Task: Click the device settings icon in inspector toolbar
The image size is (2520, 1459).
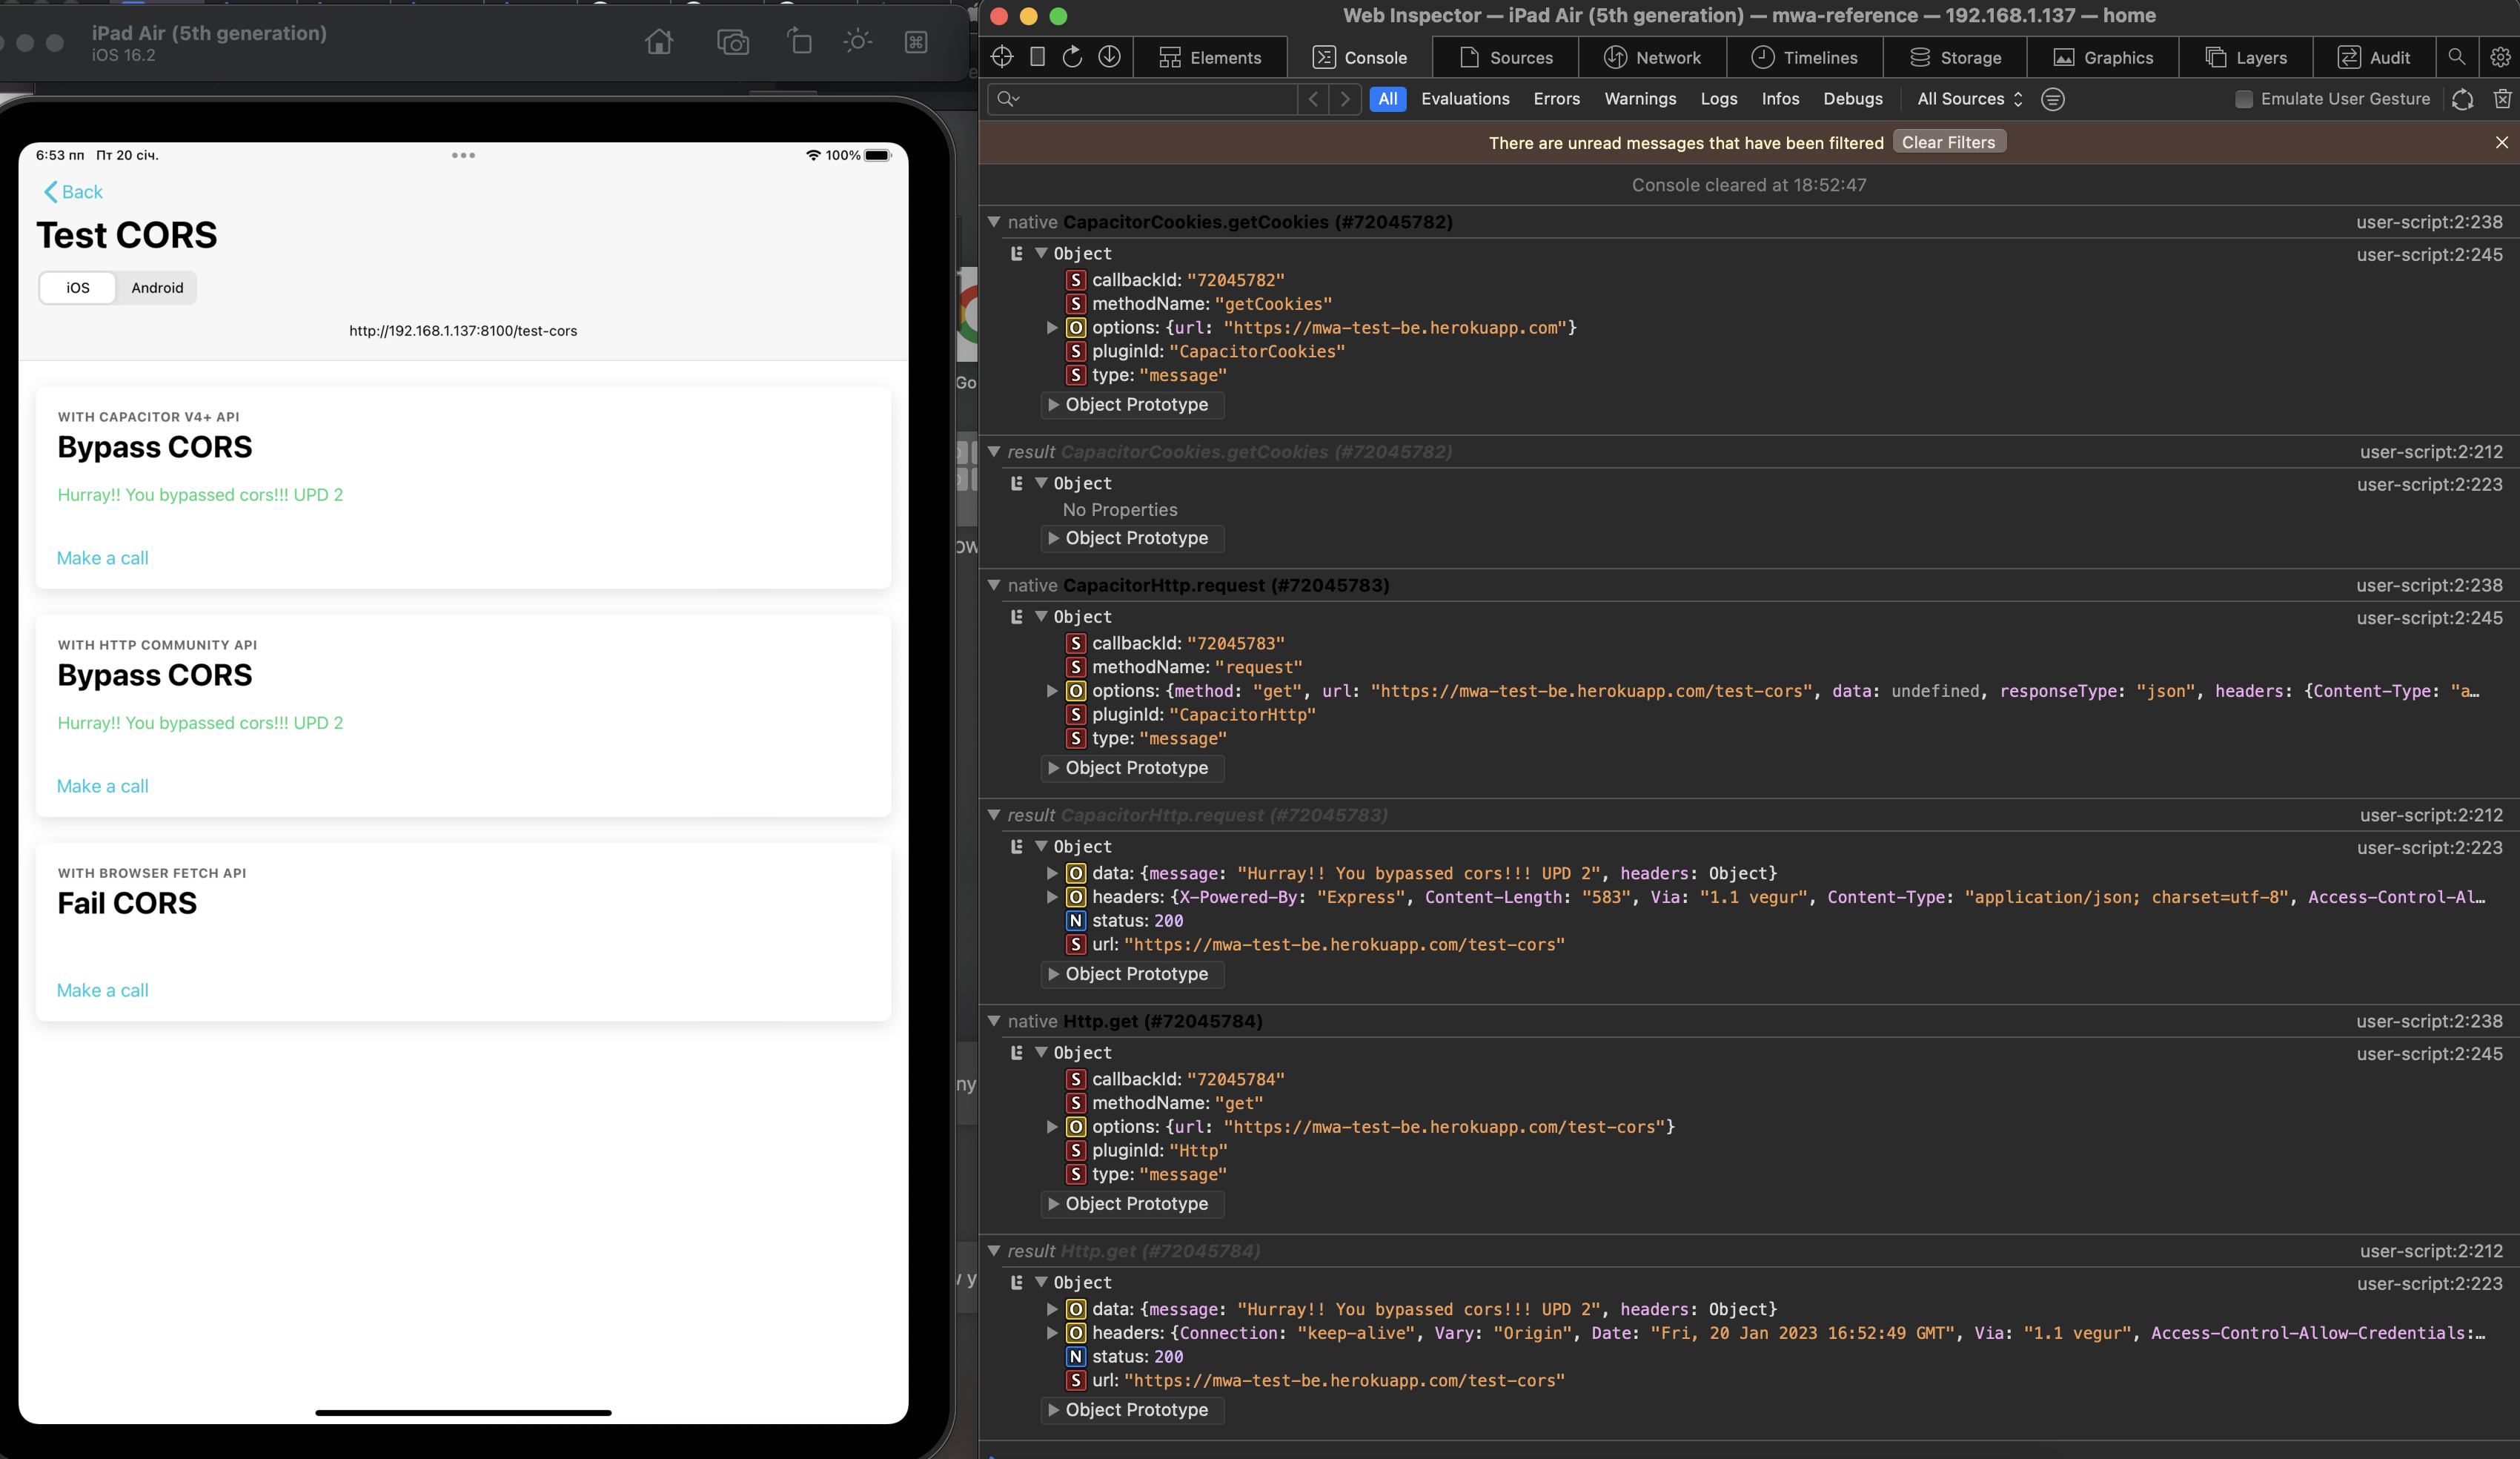Action: click(x=1037, y=57)
